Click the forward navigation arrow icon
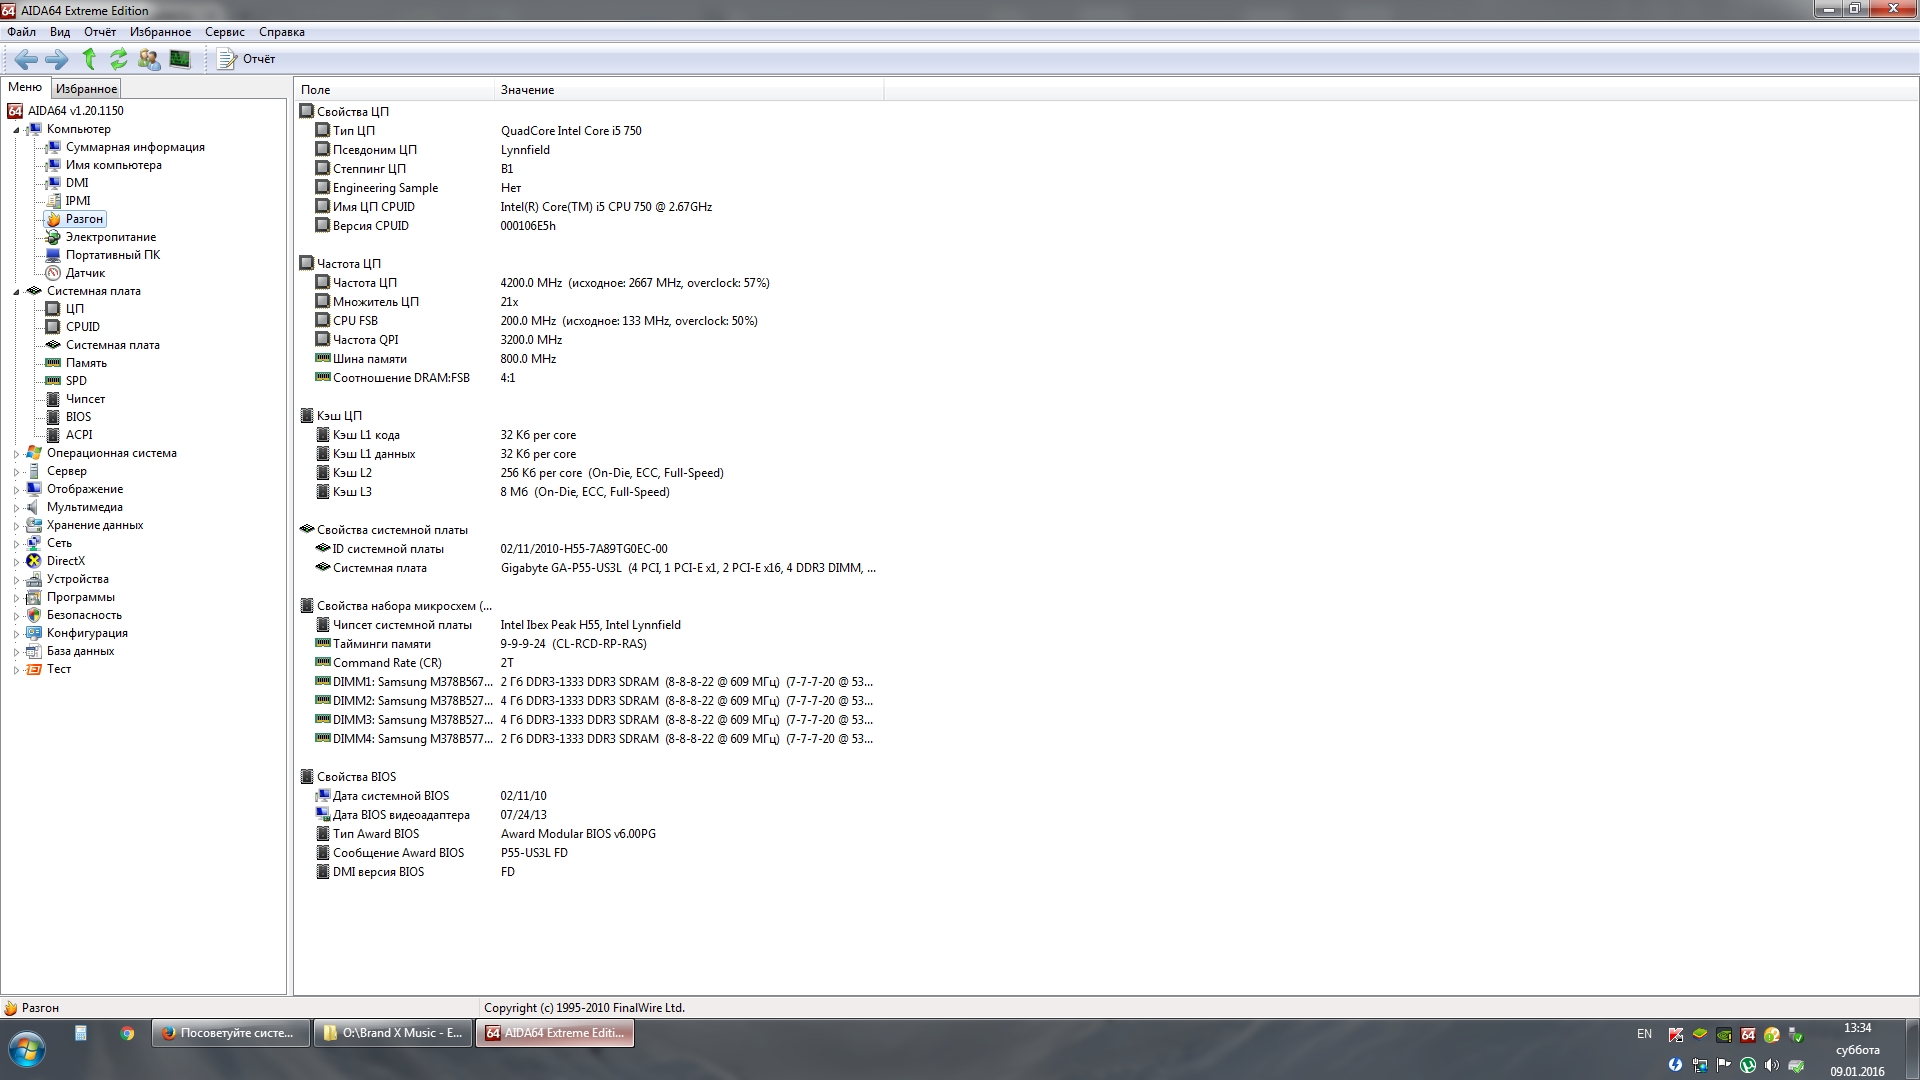1920x1080 pixels. click(x=57, y=59)
